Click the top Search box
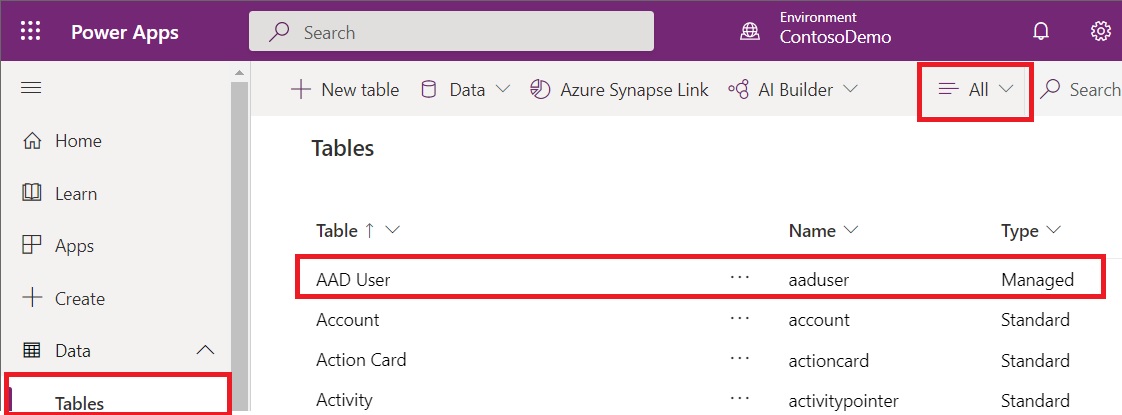 451,32
